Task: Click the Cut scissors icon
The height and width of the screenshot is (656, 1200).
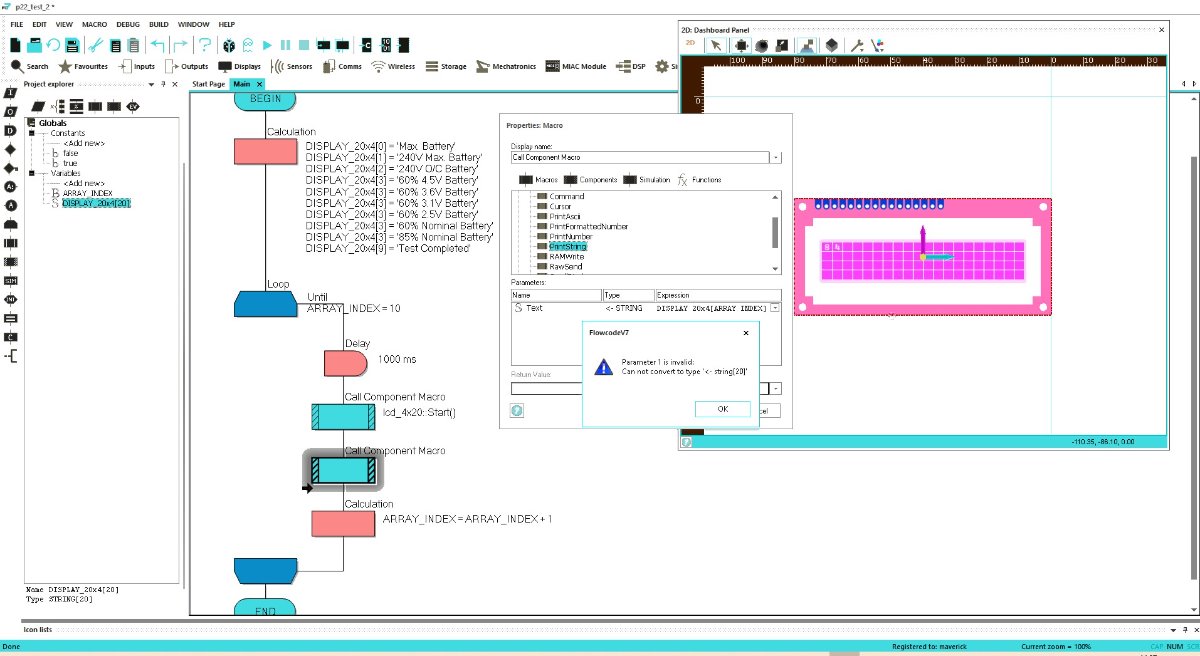Action: tap(97, 45)
